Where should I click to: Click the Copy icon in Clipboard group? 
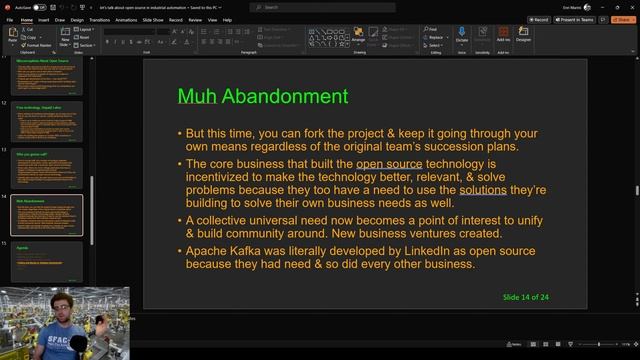click(24, 37)
